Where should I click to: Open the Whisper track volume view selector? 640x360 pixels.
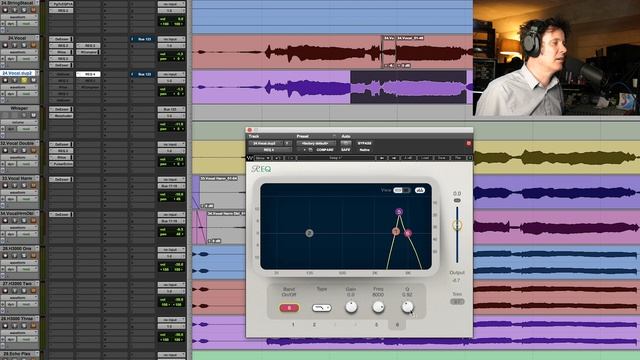click(19, 122)
